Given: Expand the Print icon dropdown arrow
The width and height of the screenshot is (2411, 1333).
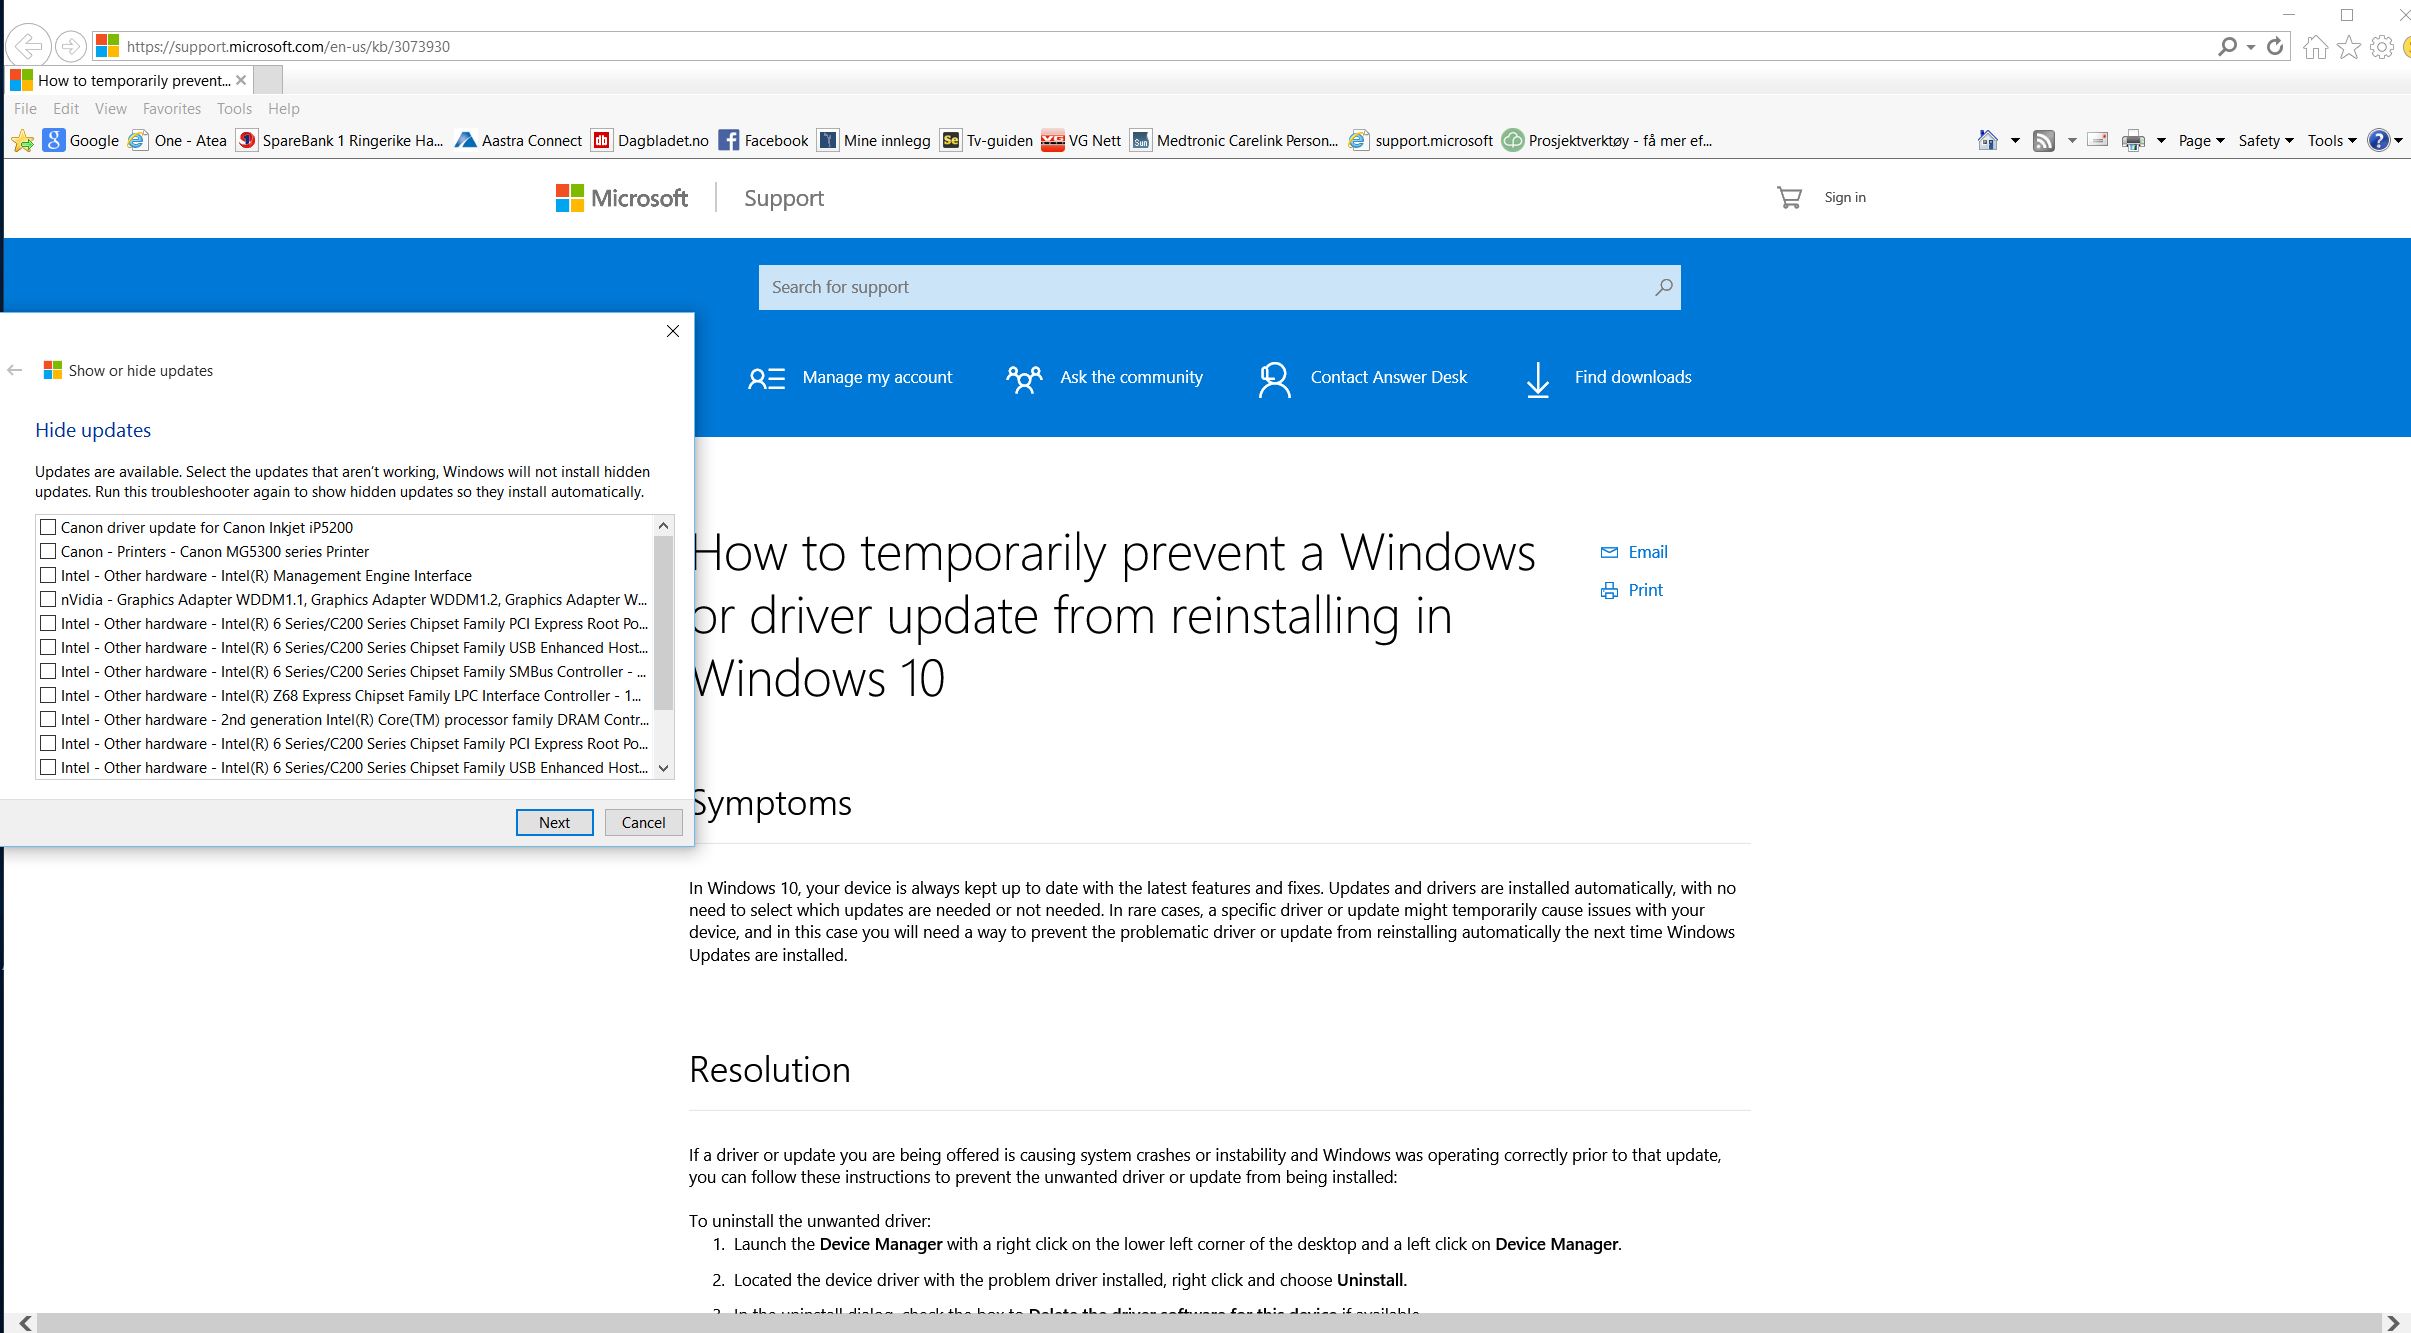Looking at the screenshot, I should click(x=2160, y=141).
